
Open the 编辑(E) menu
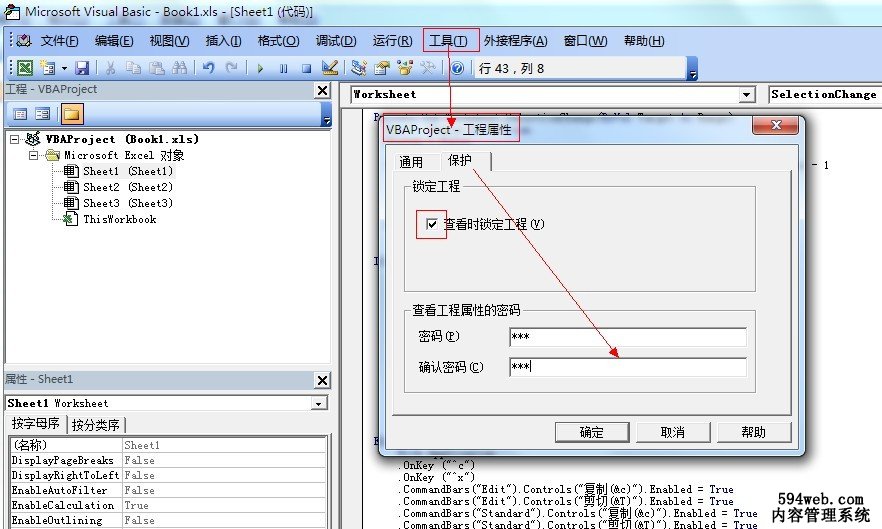[x=114, y=41]
